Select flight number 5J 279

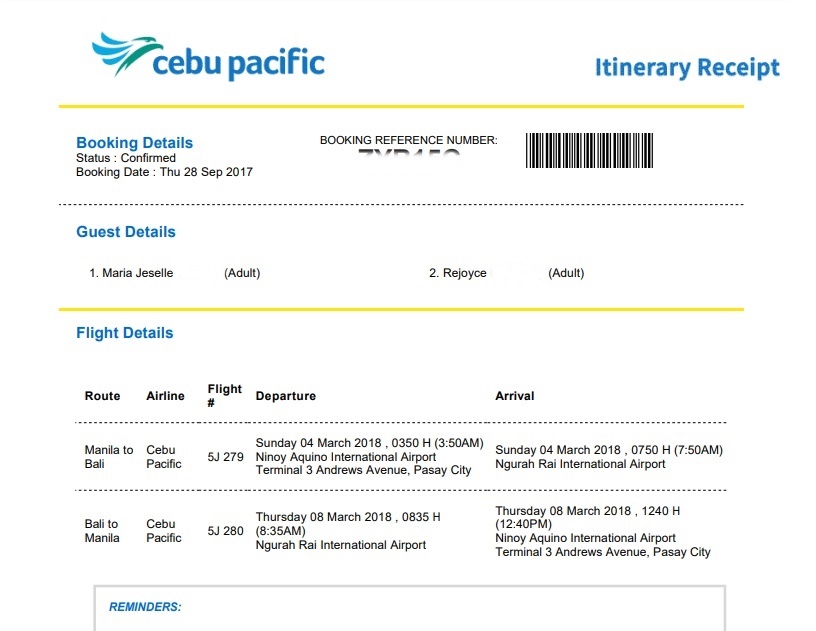[x=225, y=457]
